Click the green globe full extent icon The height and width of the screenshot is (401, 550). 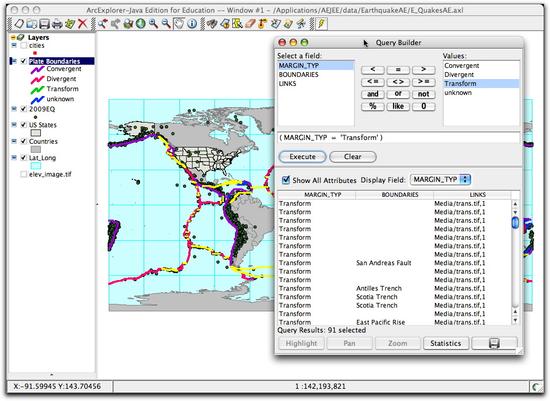pyautogui.click(x=141, y=24)
